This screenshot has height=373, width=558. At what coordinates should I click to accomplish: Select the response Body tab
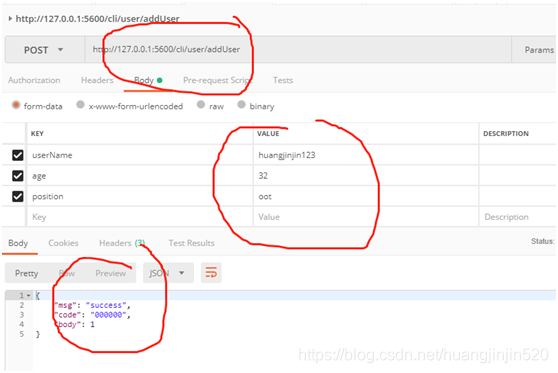pos(18,243)
